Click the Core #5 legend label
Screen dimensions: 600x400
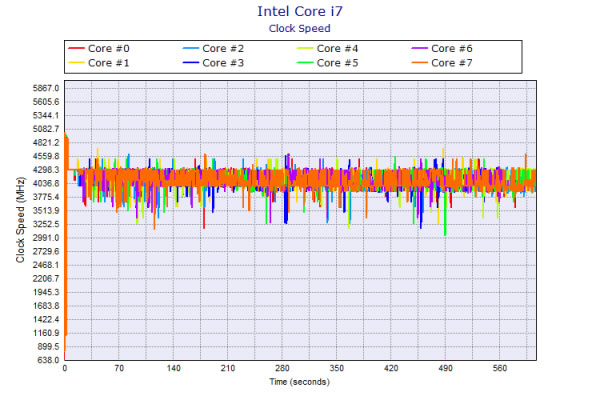(338, 63)
